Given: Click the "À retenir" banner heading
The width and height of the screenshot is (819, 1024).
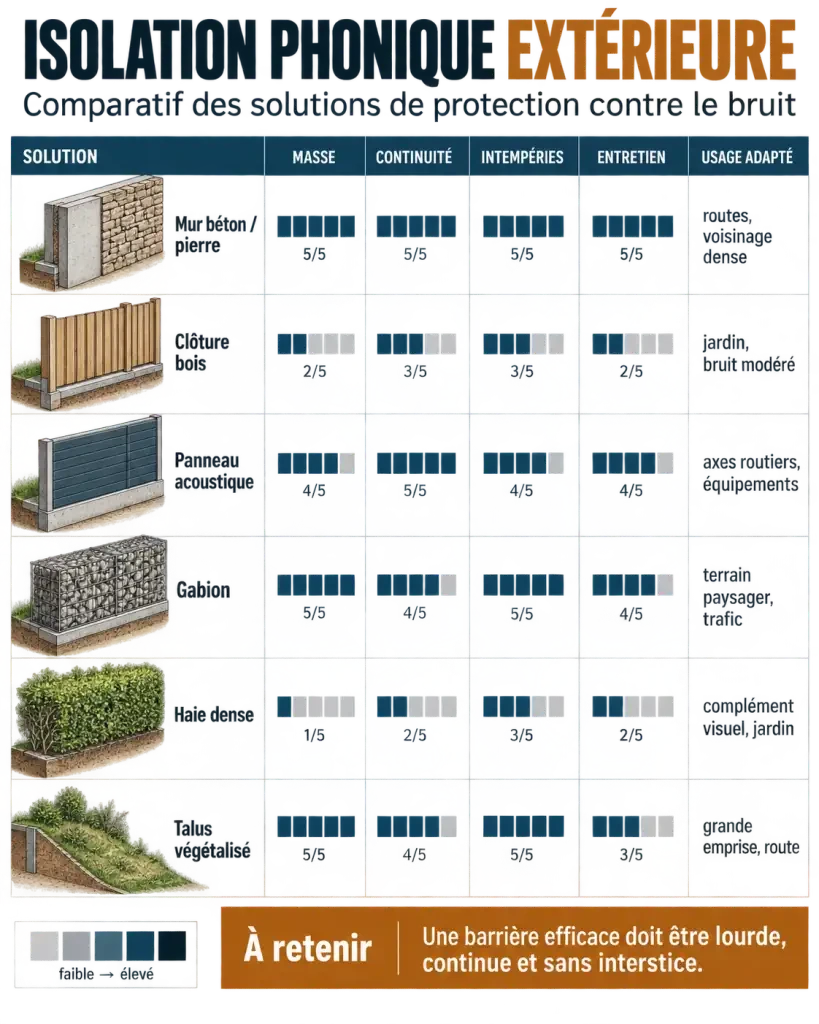Looking at the screenshot, I should click(308, 948).
